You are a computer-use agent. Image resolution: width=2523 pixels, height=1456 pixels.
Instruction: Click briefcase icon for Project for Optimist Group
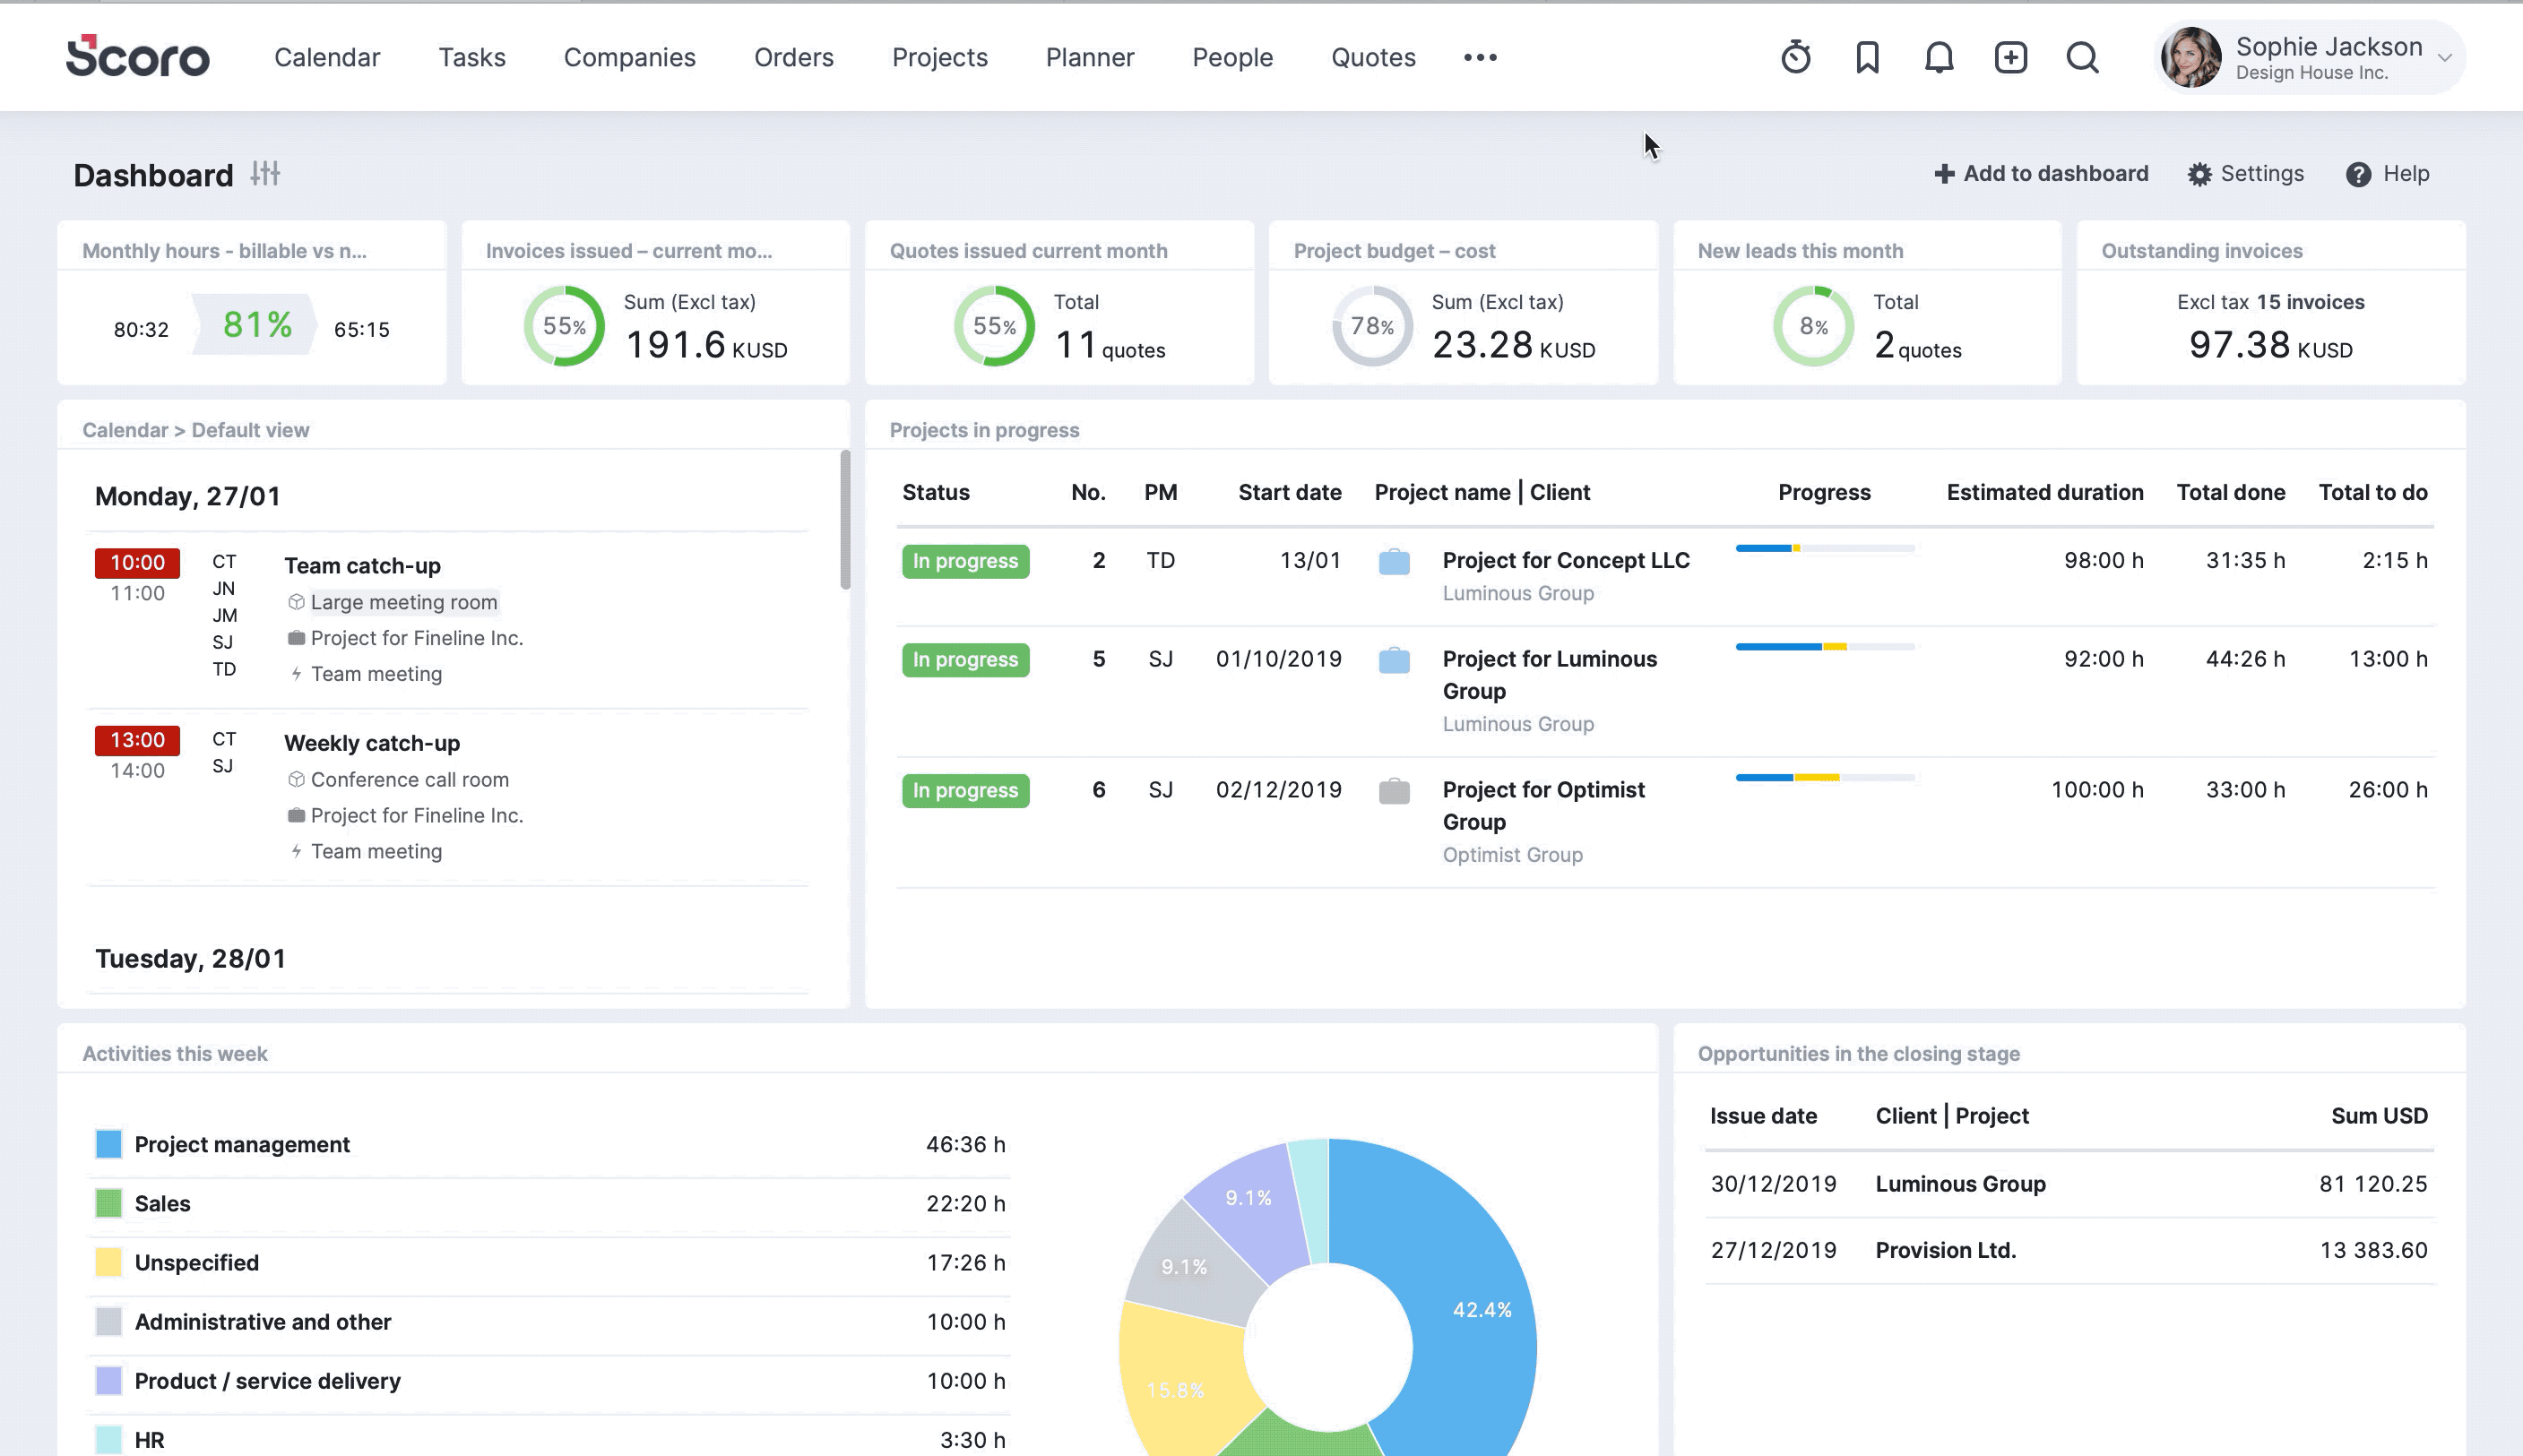point(1394,791)
